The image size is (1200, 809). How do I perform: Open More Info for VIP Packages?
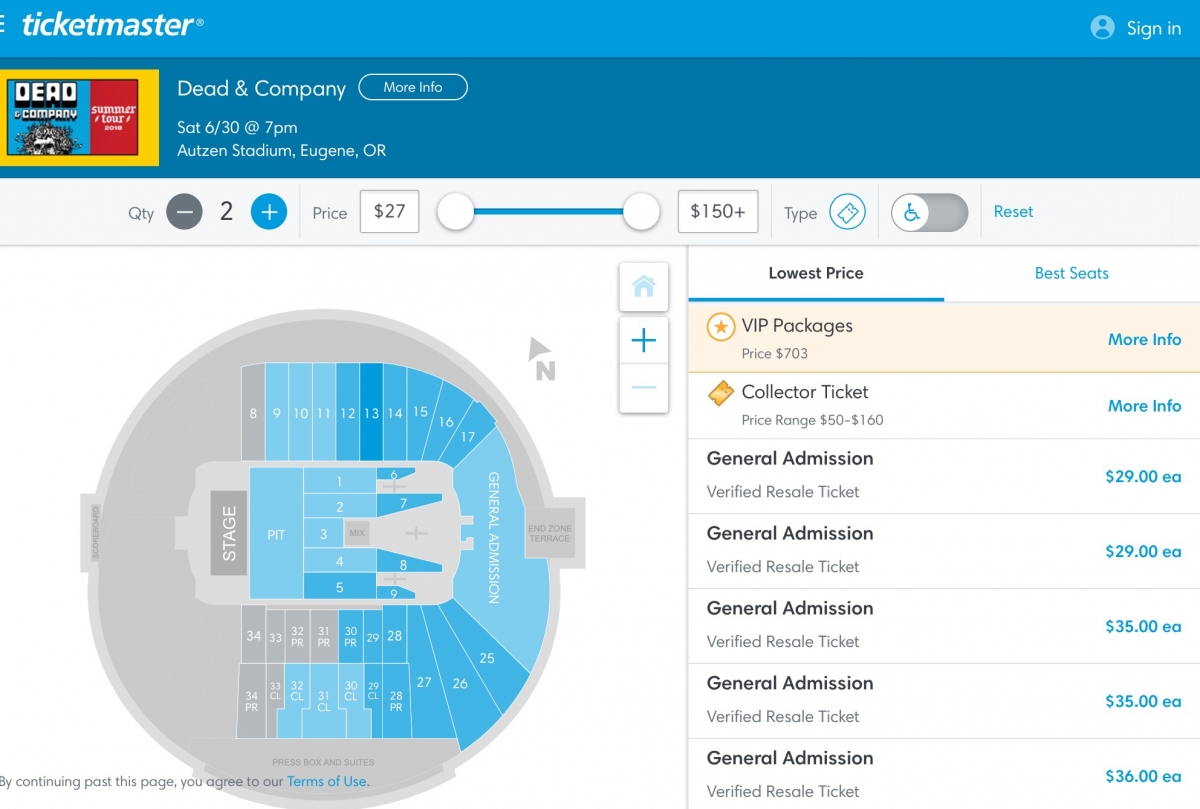pos(1144,339)
